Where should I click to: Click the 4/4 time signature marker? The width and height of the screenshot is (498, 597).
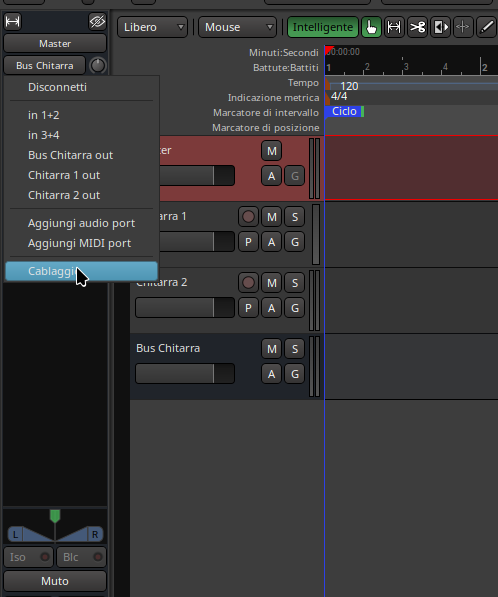339,96
